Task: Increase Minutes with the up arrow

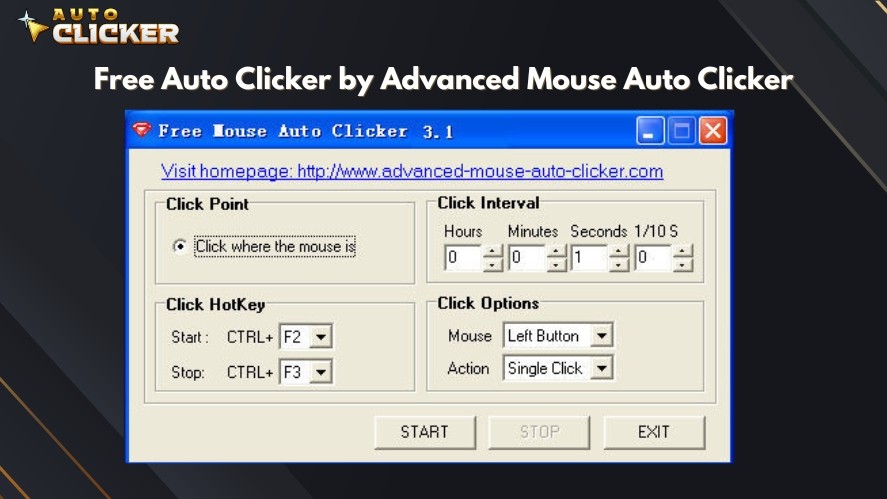Action: click(556, 251)
